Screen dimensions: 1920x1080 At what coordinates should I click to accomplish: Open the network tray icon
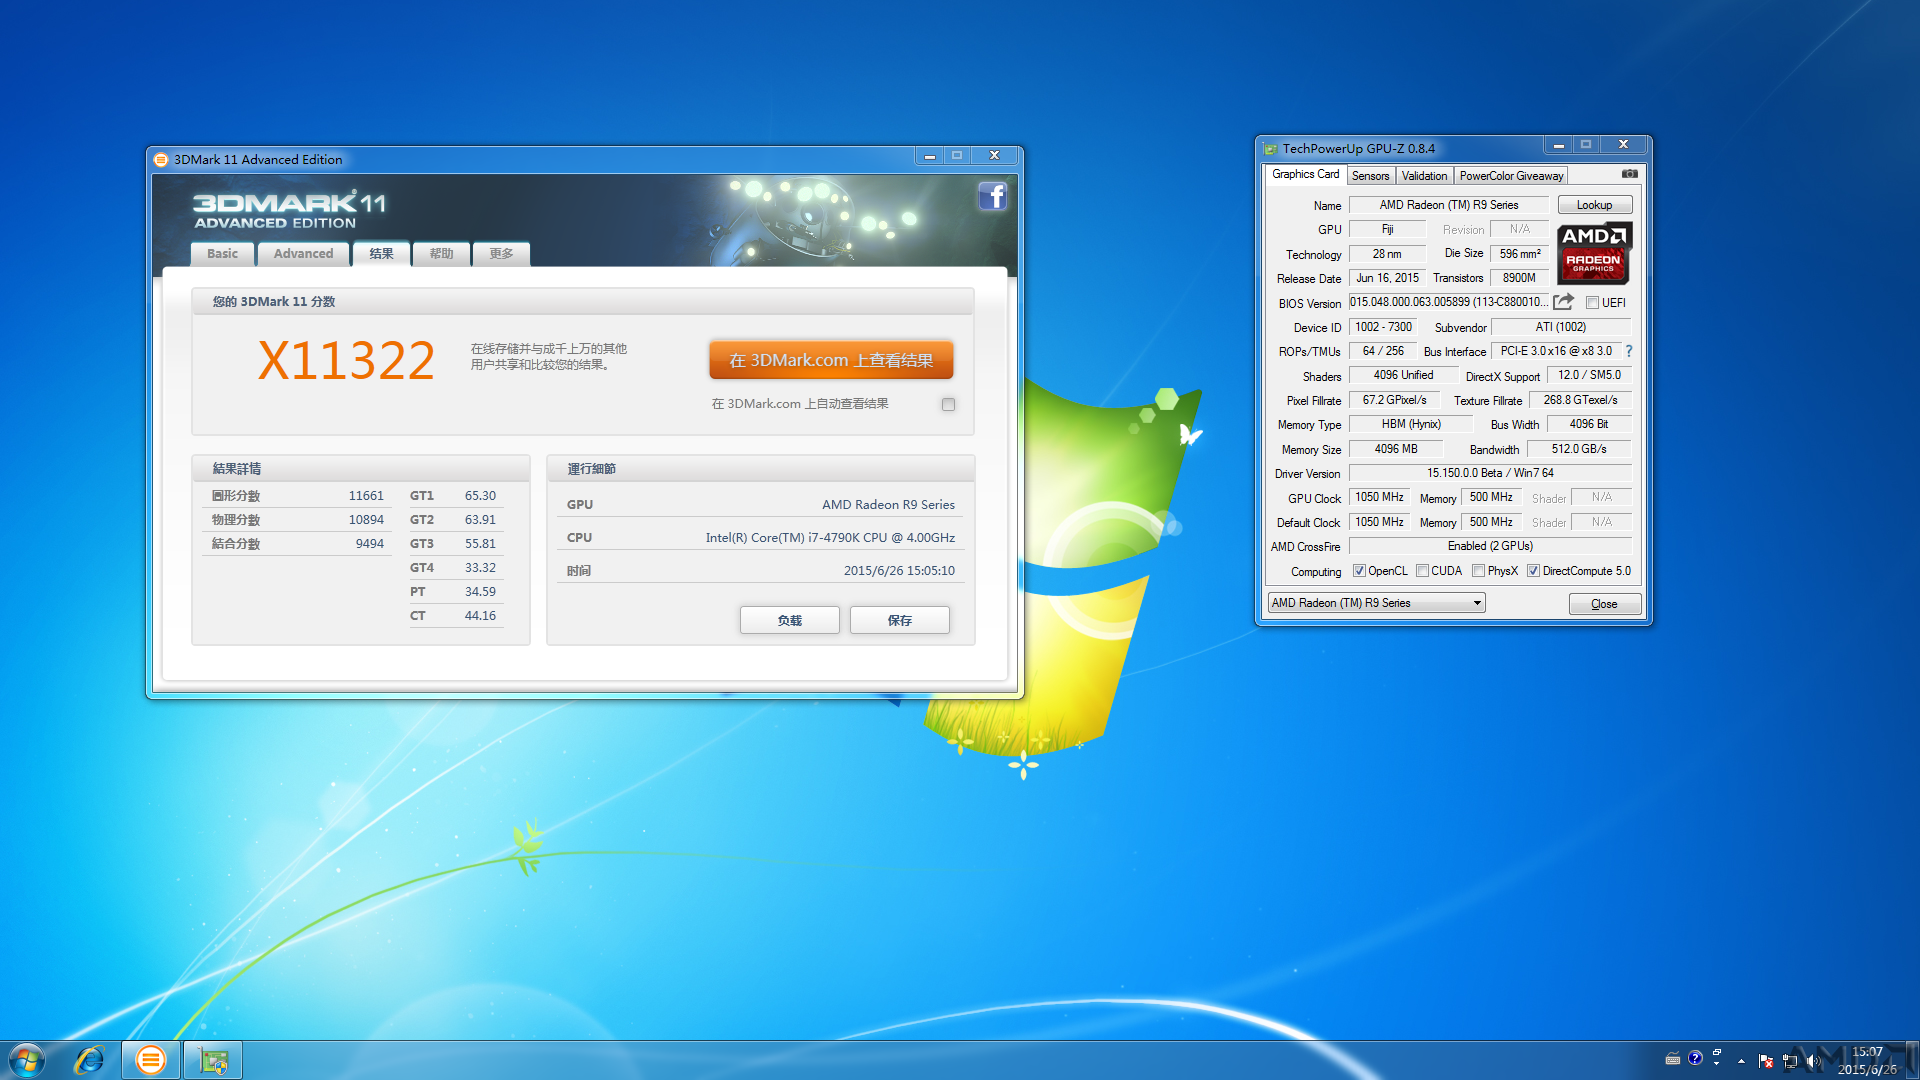pos(1790,1061)
